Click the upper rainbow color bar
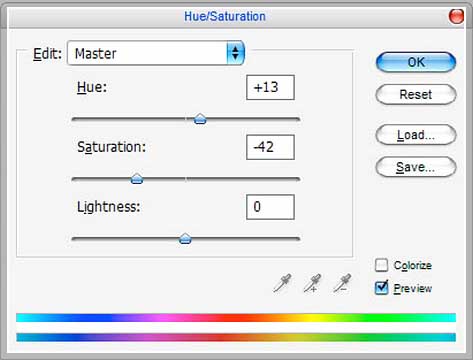Screen dimensions: 473x360 [236, 317]
